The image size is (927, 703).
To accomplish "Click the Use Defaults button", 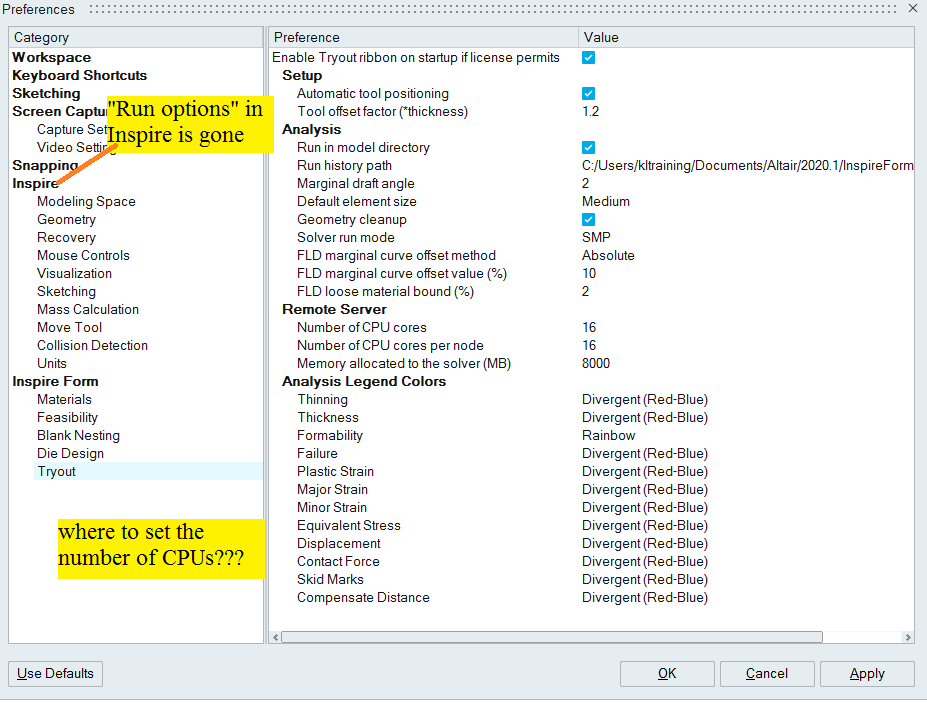I will (x=55, y=674).
